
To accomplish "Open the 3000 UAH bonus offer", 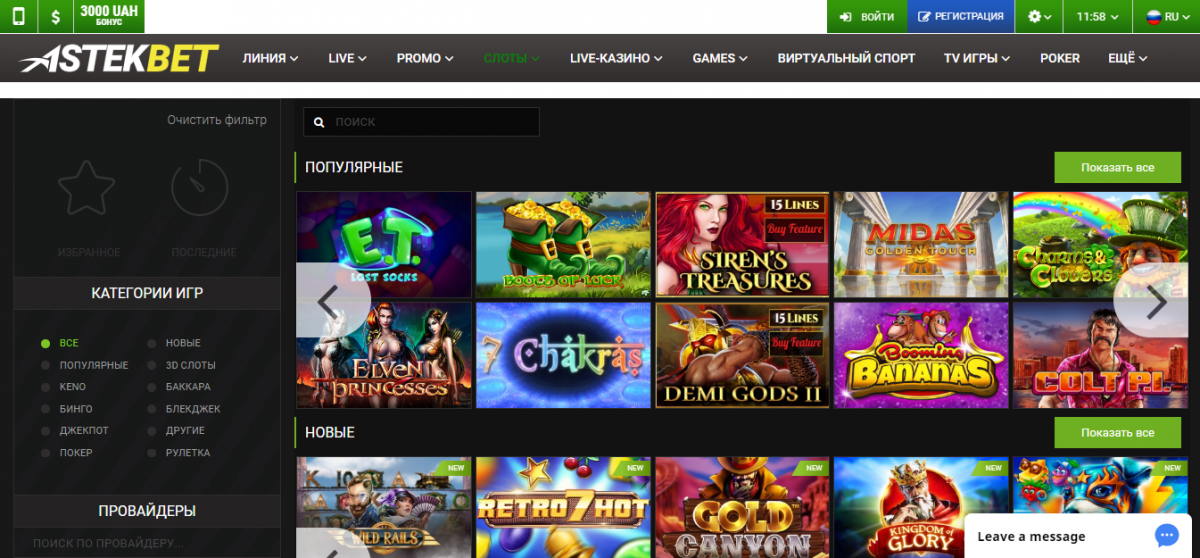I will point(109,17).
